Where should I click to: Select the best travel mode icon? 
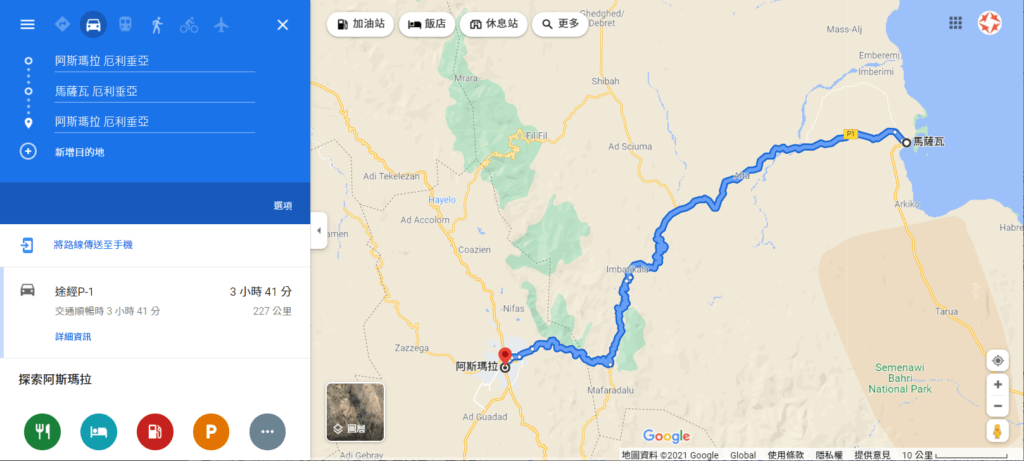click(x=63, y=25)
